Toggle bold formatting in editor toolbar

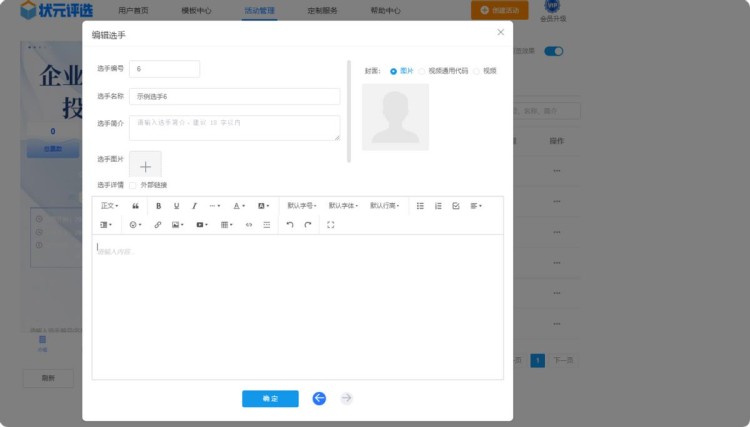point(158,206)
